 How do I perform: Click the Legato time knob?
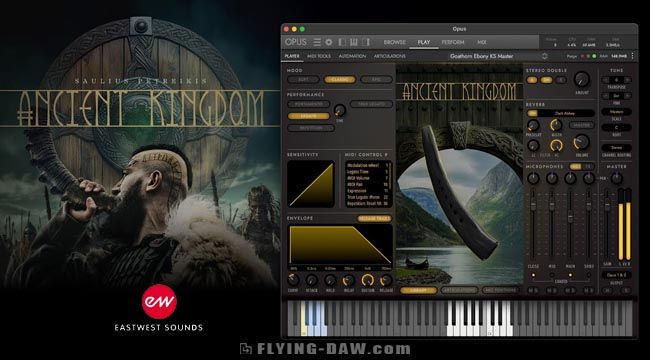tap(340, 110)
